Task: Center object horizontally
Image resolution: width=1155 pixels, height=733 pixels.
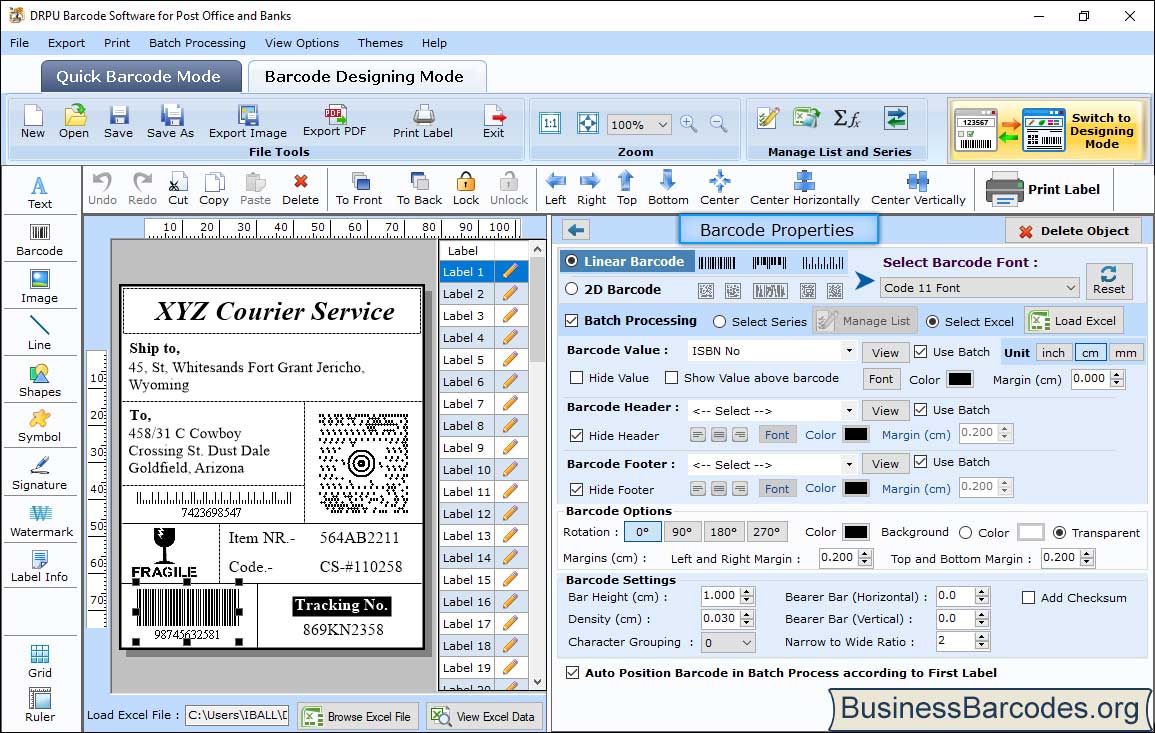Action: pyautogui.click(x=804, y=189)
